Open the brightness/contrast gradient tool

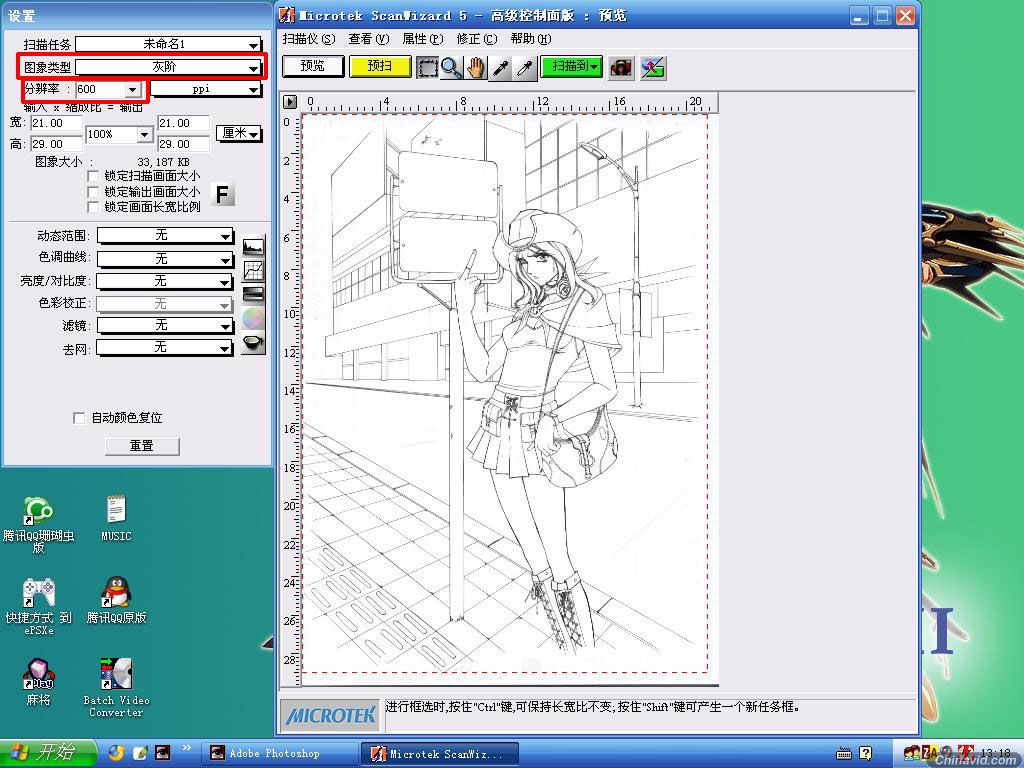[x=253, y=294]
